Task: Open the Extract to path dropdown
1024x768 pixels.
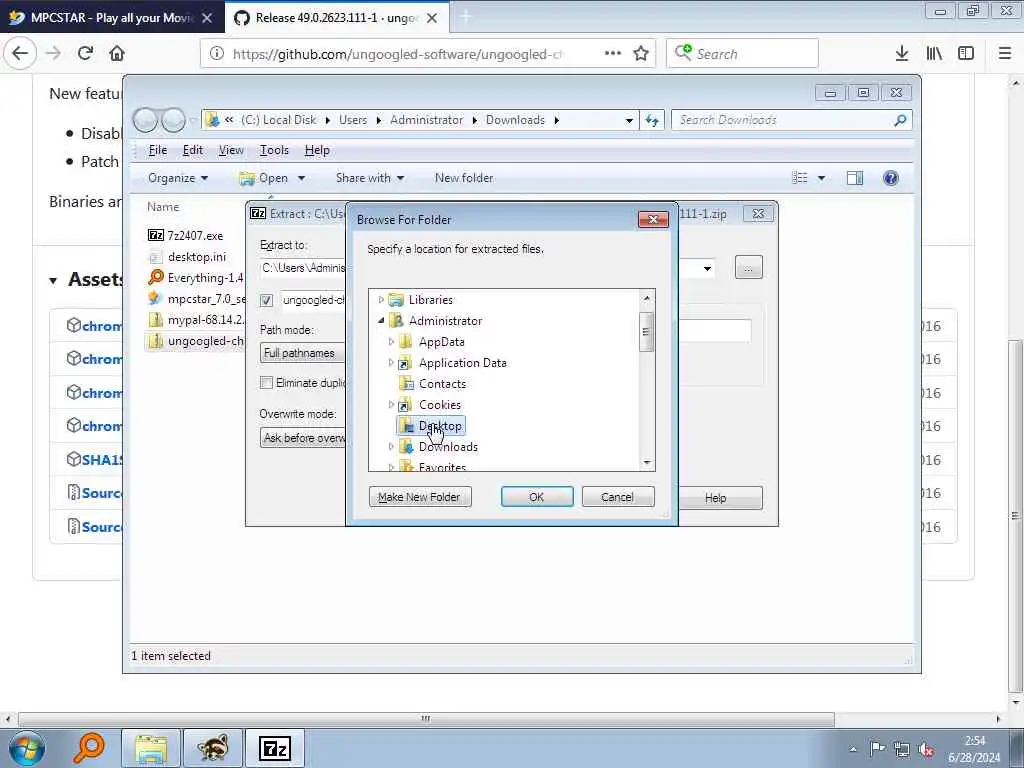Action: coord(707,268)
